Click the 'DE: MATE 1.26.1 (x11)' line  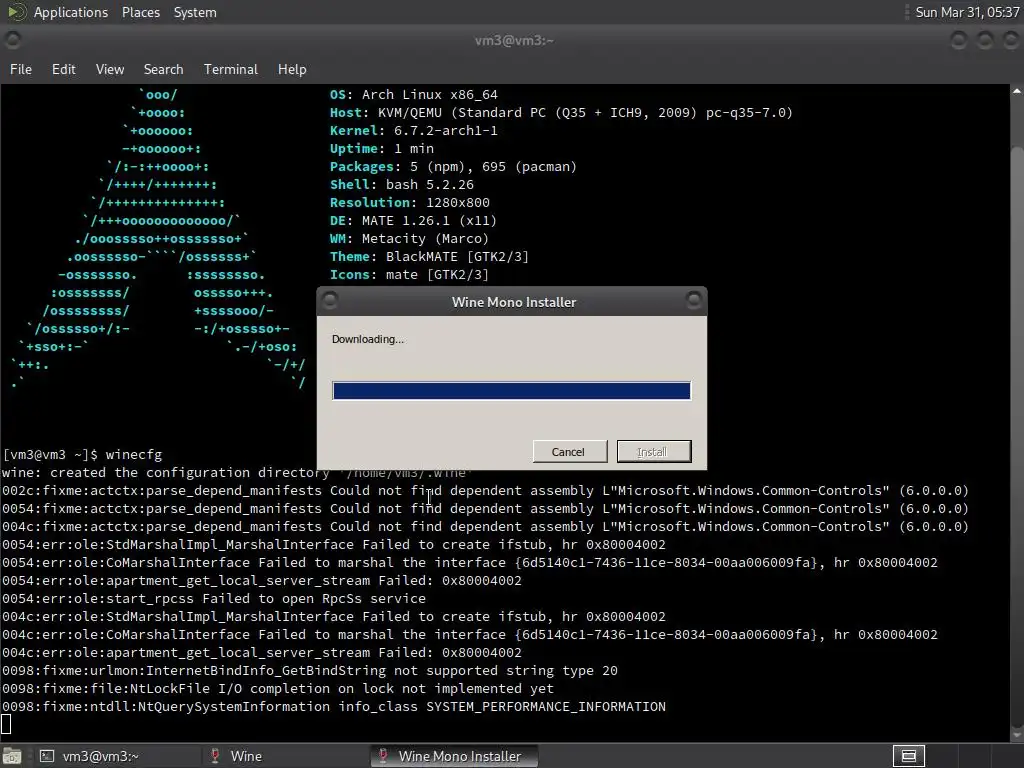click(x=413, y=221)
